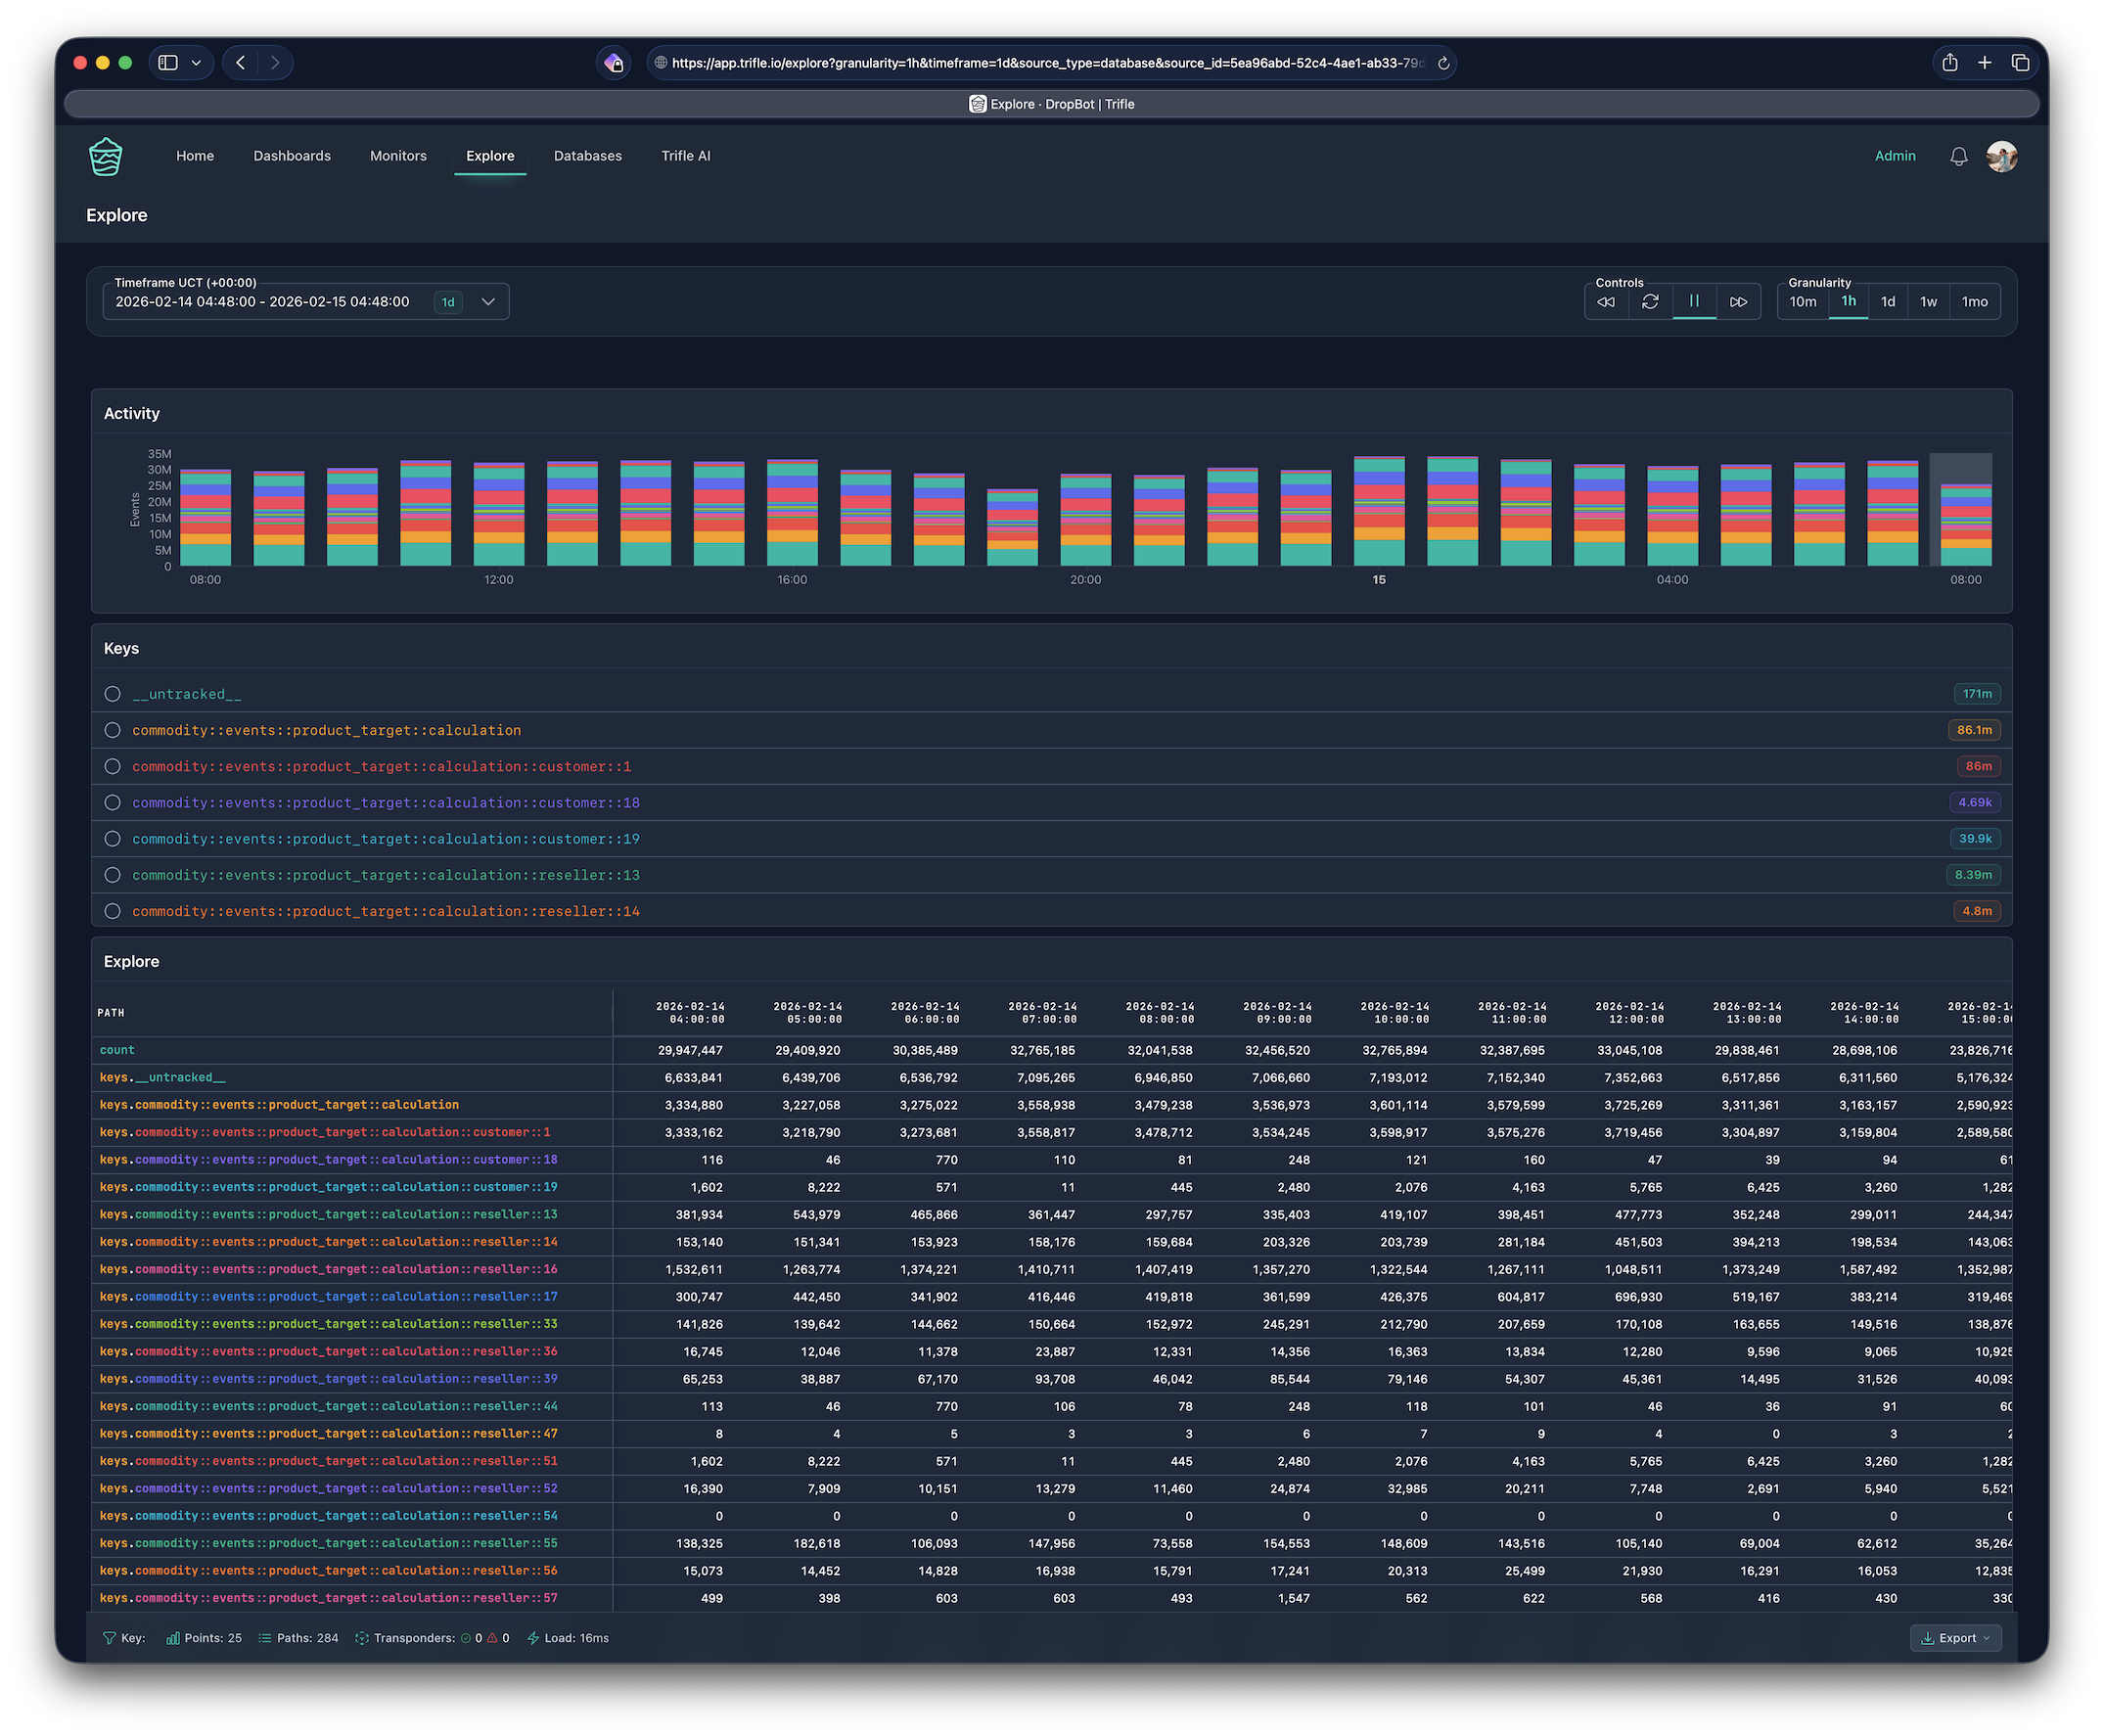
Task: Select the calculation::reseller::13 key radio
Action: click(x=113, y=875)
